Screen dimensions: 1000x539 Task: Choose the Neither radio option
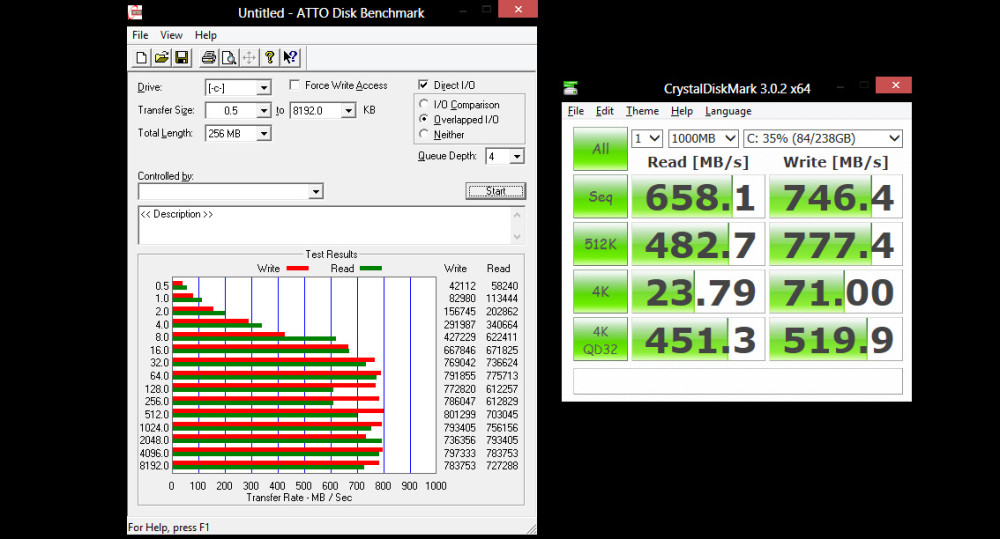coord(423,134)
